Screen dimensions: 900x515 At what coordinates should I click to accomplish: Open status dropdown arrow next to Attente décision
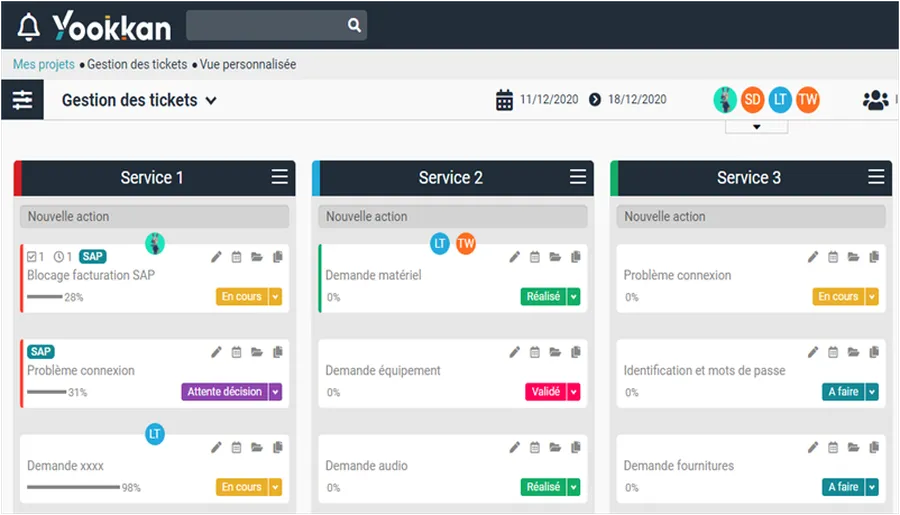pos(276,392)
